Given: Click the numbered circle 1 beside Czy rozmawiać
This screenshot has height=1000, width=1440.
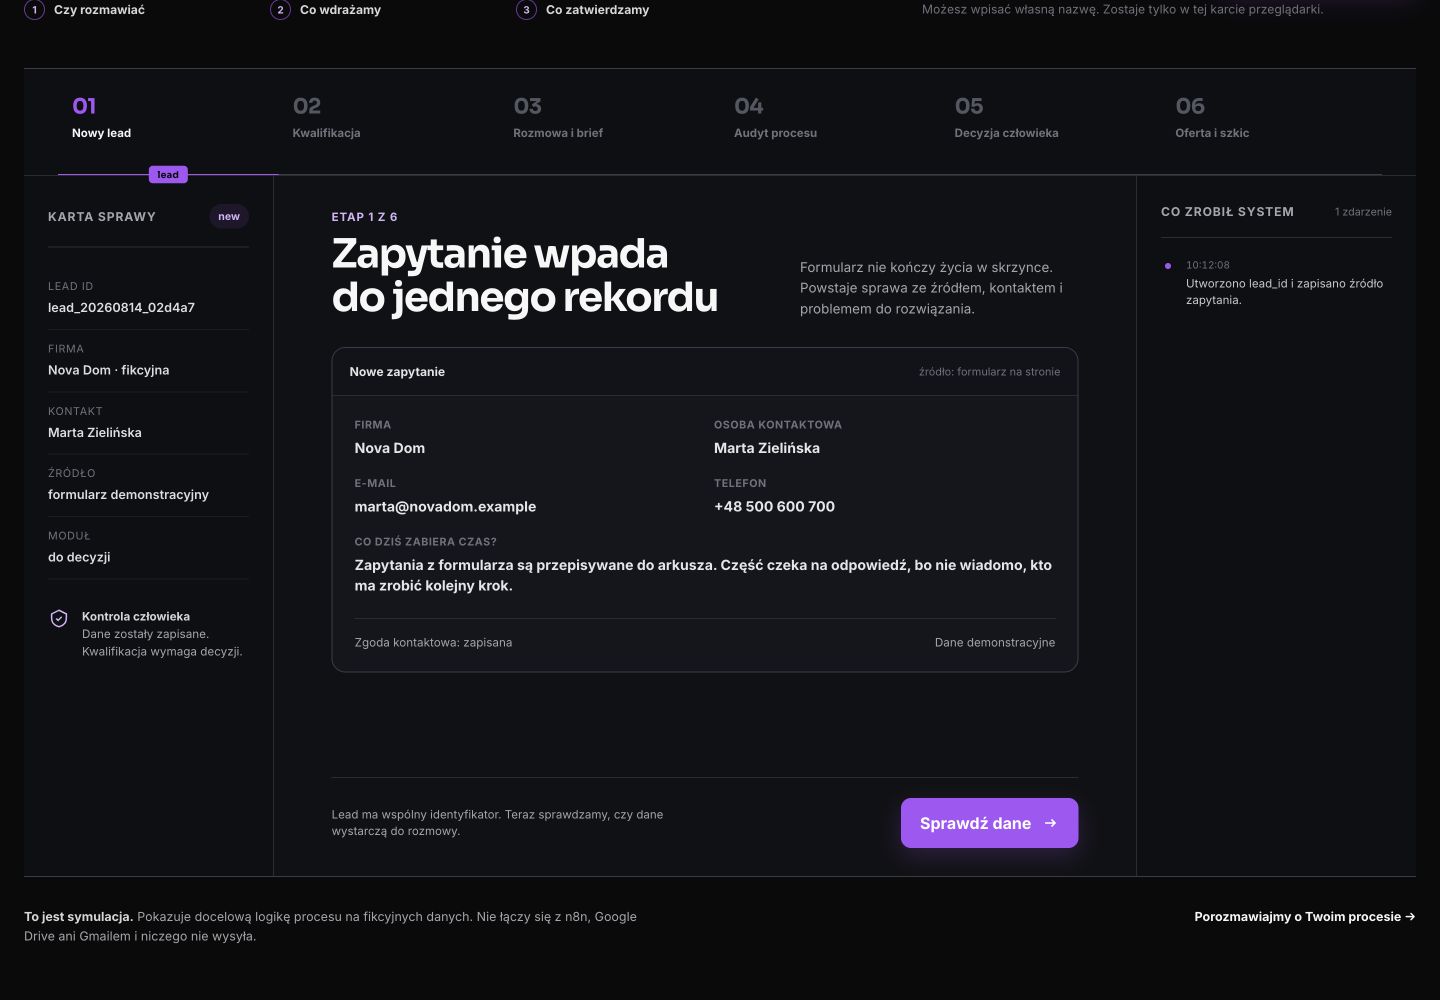Looking at the screenshot, I should point(35,10).
